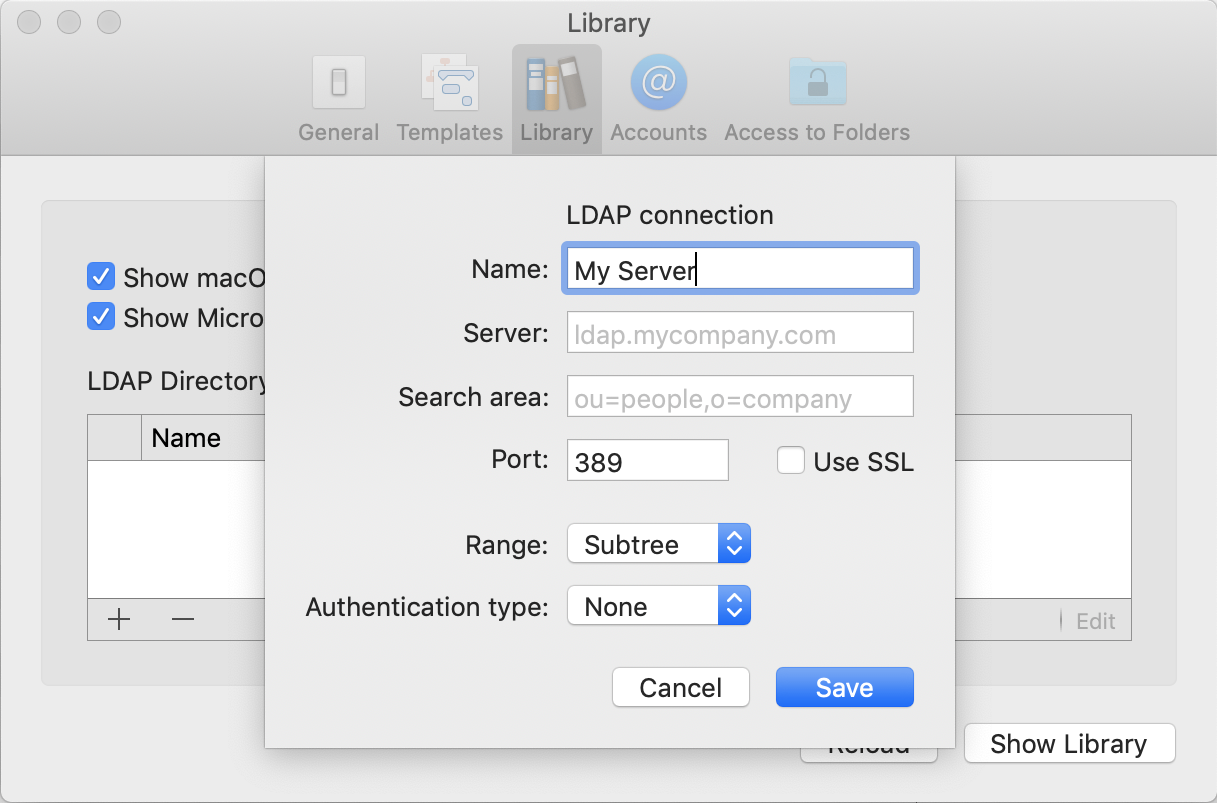Image resolution: width=1217 pixels, height=803 pixels.
Task: Select the Library toolbar icon
Action: 556,97
